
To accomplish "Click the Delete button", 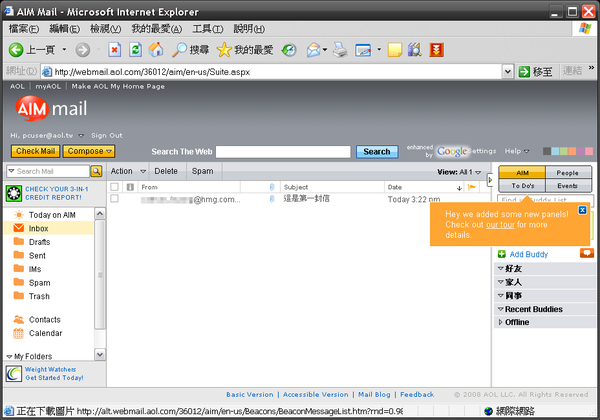I will tap(166, 171).
